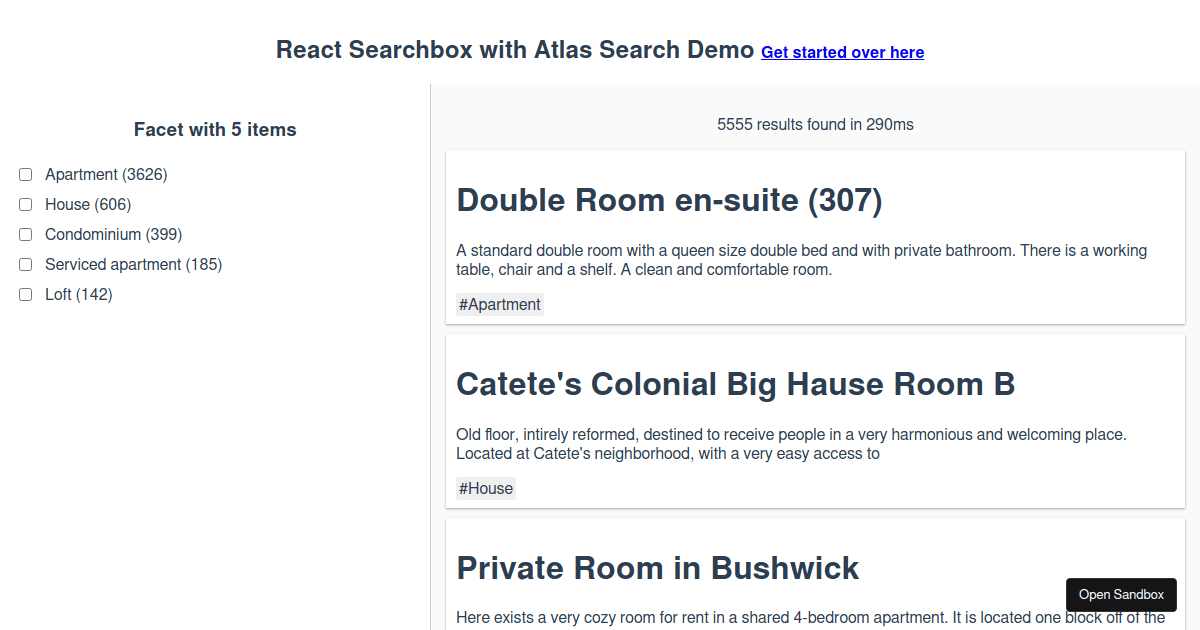Click the Open Sandbox button
The width and height of the screenshot is (1200, 630).
(x=1120, y=594)
